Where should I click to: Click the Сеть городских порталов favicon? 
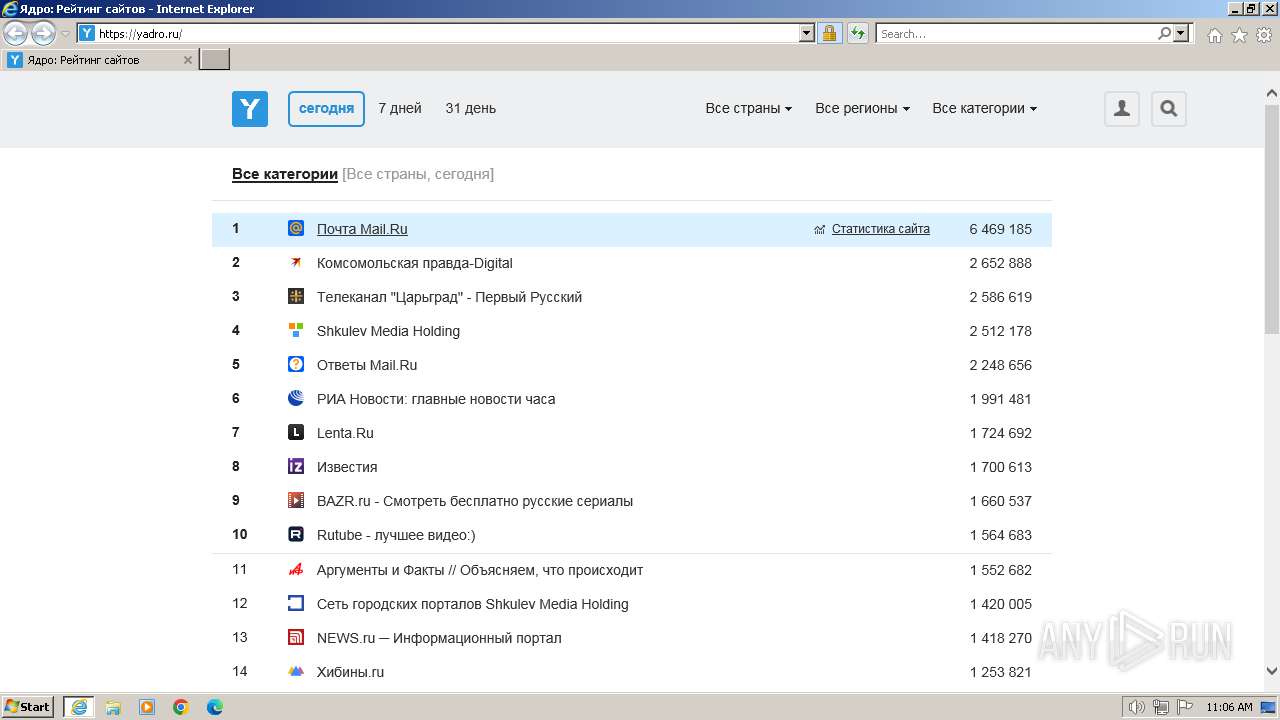pos(296,603)
